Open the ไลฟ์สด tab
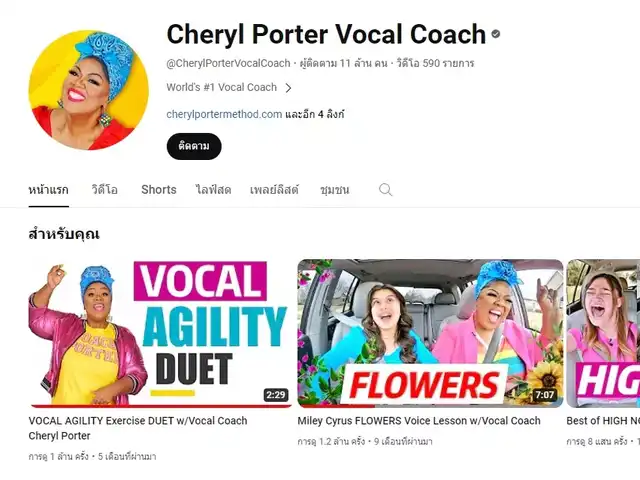This screenshot has width=640, height=480. click(213, 190)
